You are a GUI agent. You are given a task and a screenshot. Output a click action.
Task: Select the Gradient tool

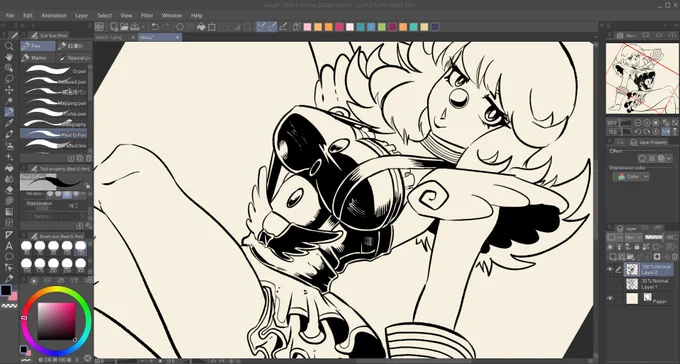click(9, 212)
